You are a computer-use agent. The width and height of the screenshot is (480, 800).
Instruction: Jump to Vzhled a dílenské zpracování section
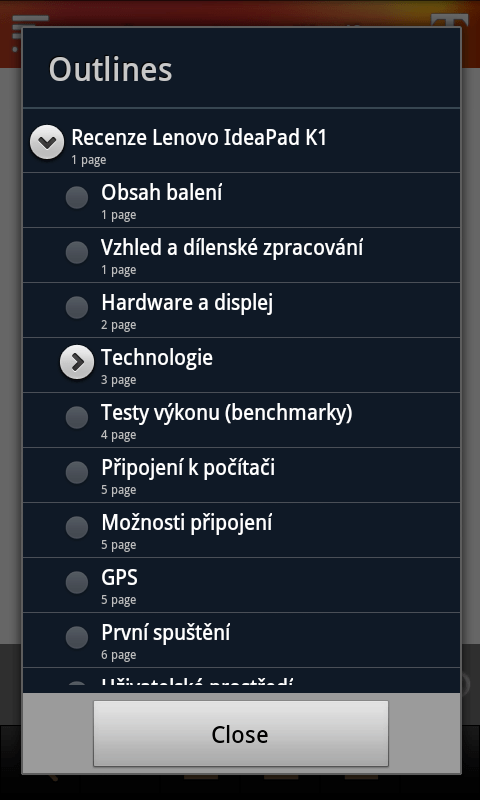[x=241, y=255]
